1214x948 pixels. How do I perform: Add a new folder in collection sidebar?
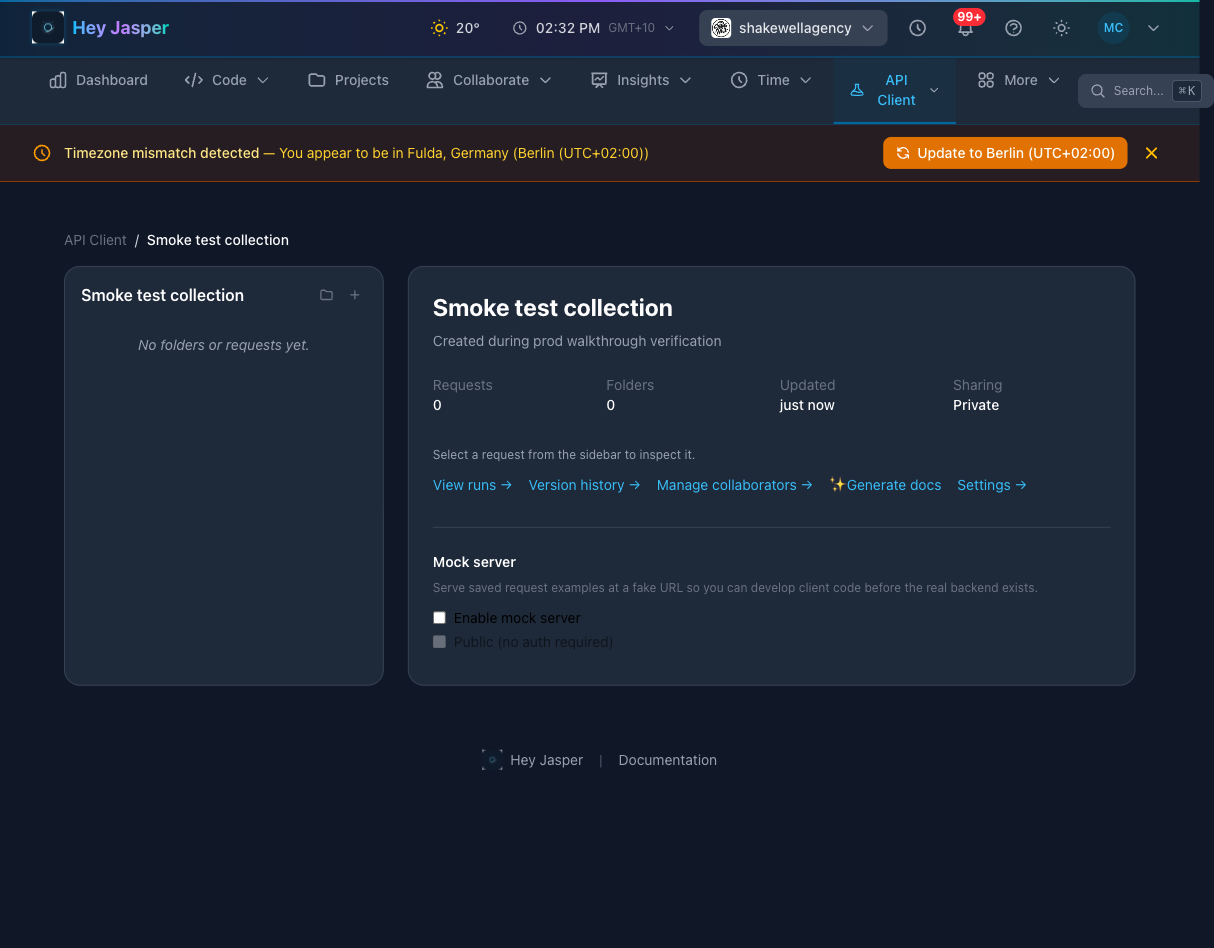[x=326, y=295]
